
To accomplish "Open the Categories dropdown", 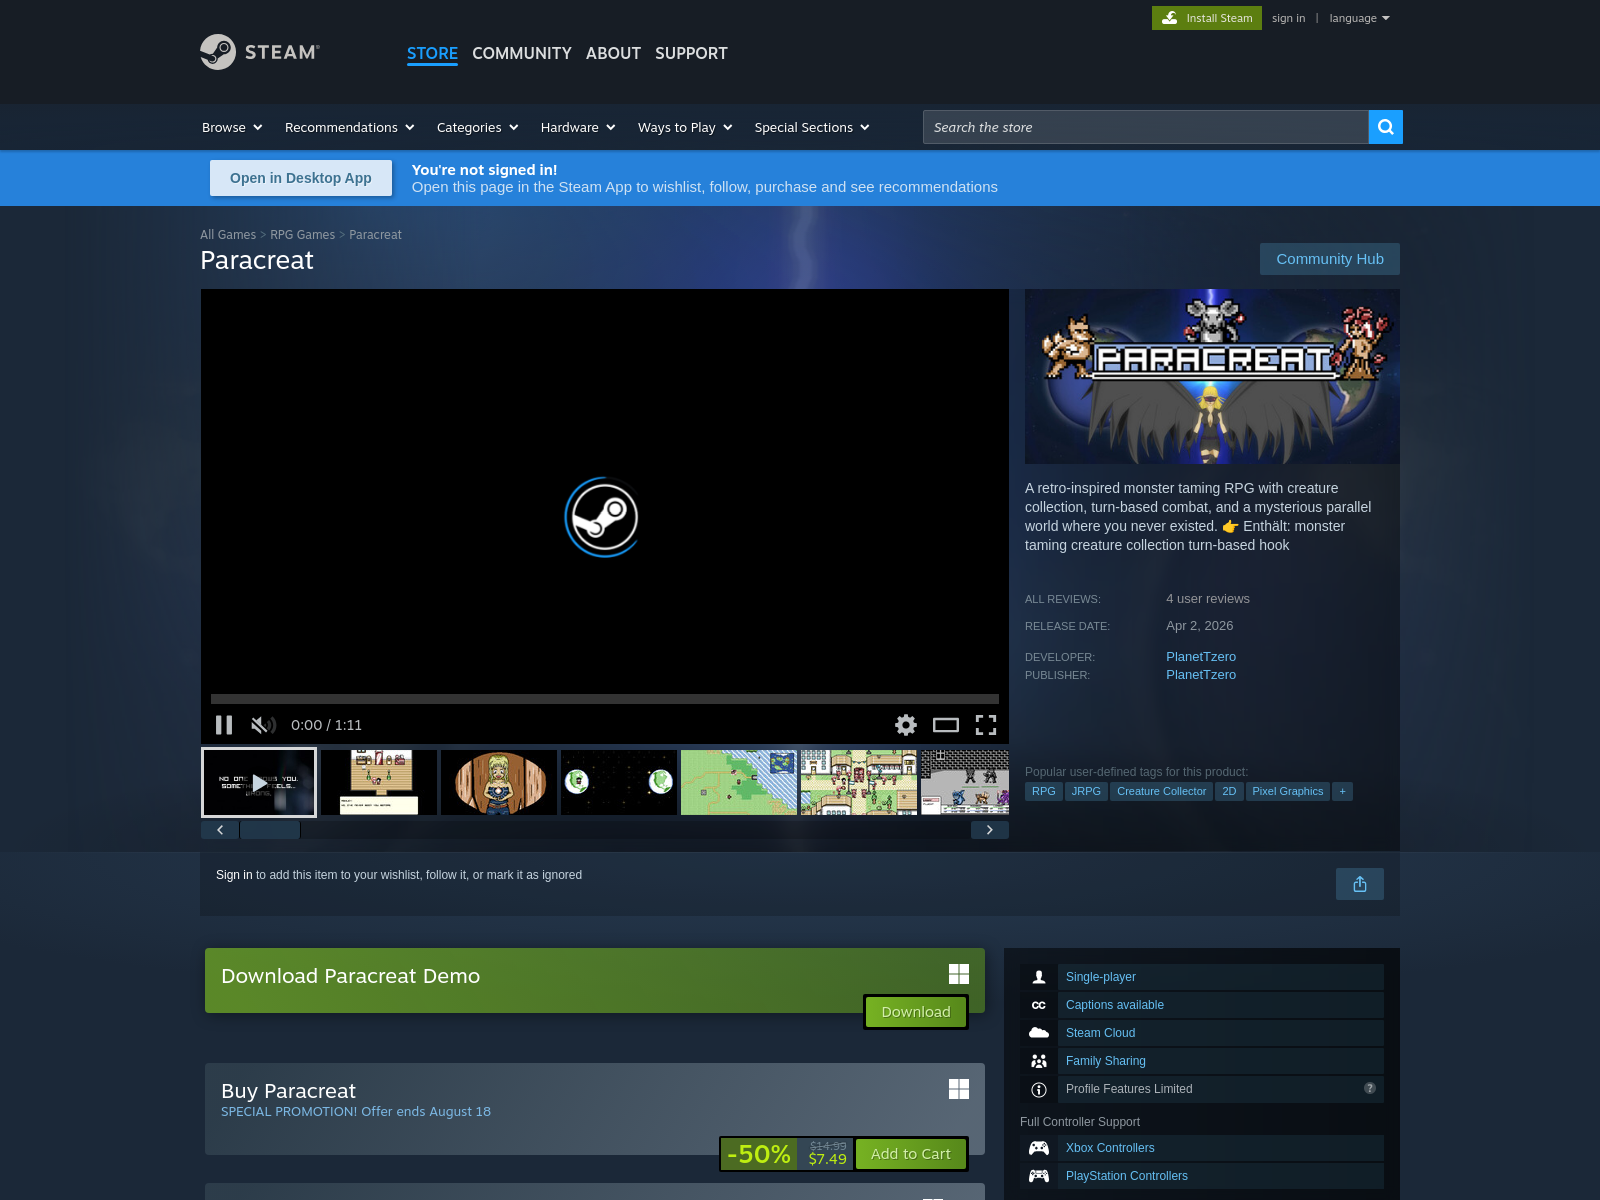I will (x=478, y=127).
